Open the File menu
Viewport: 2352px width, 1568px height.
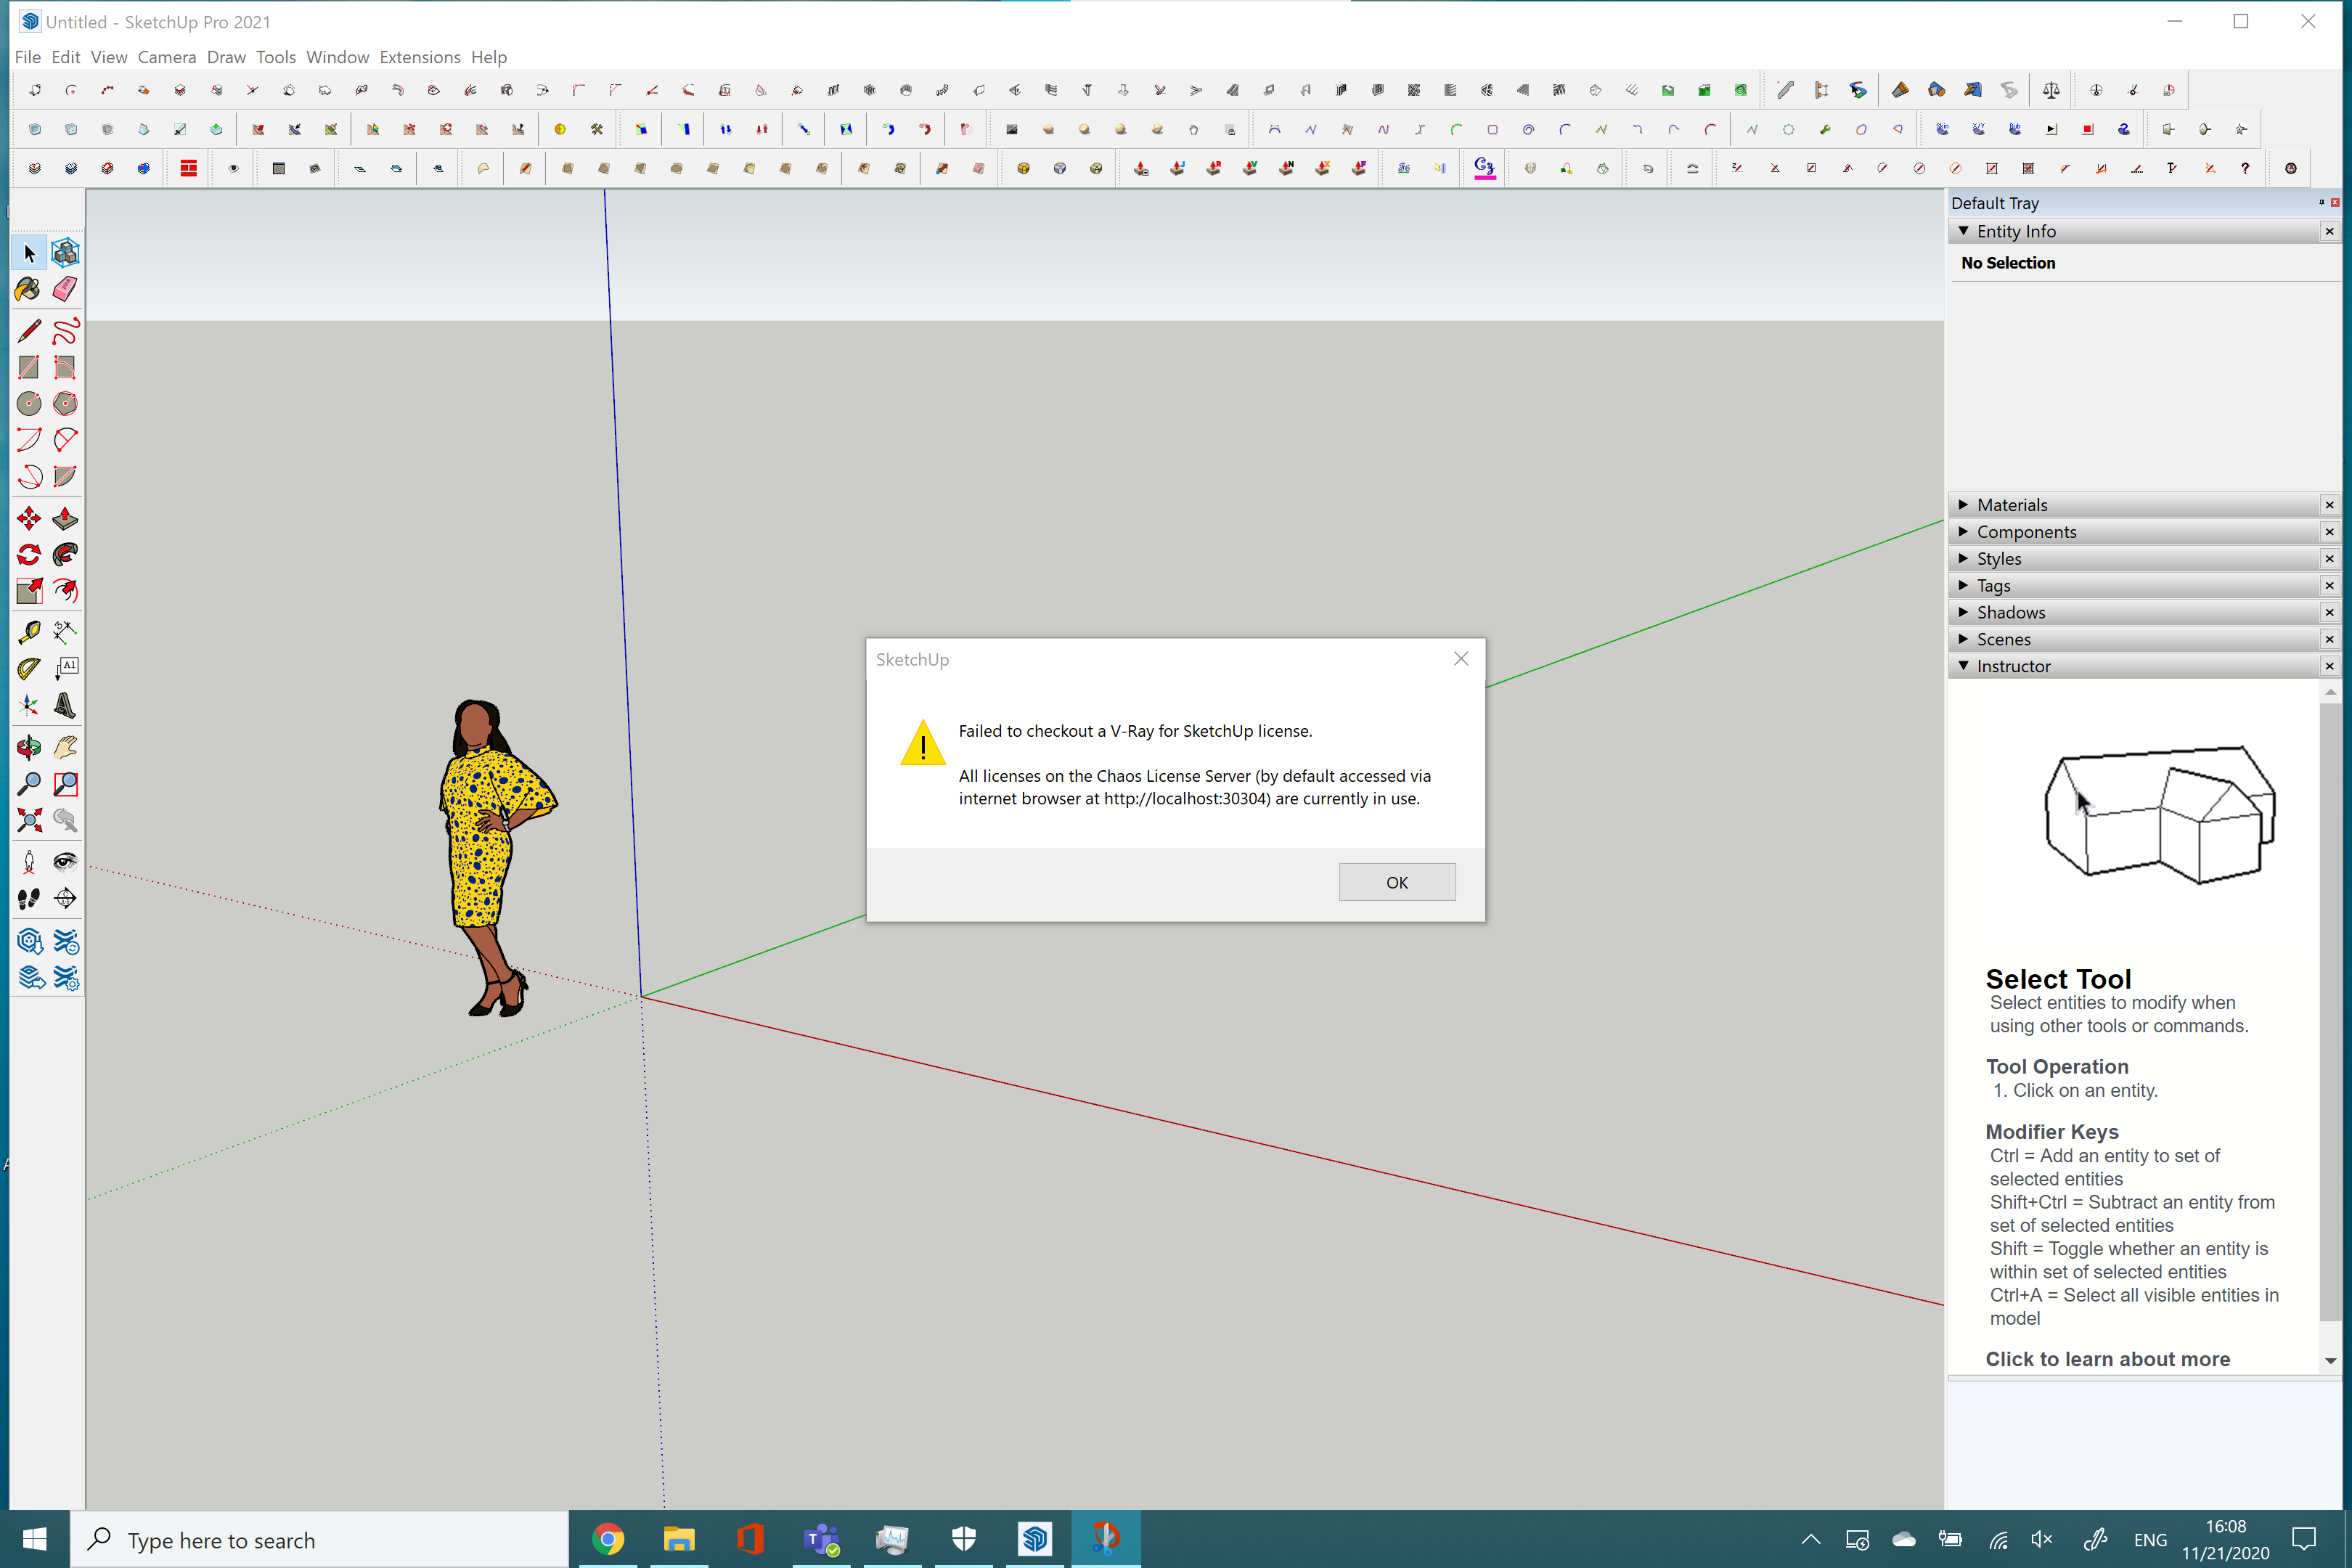28,57
